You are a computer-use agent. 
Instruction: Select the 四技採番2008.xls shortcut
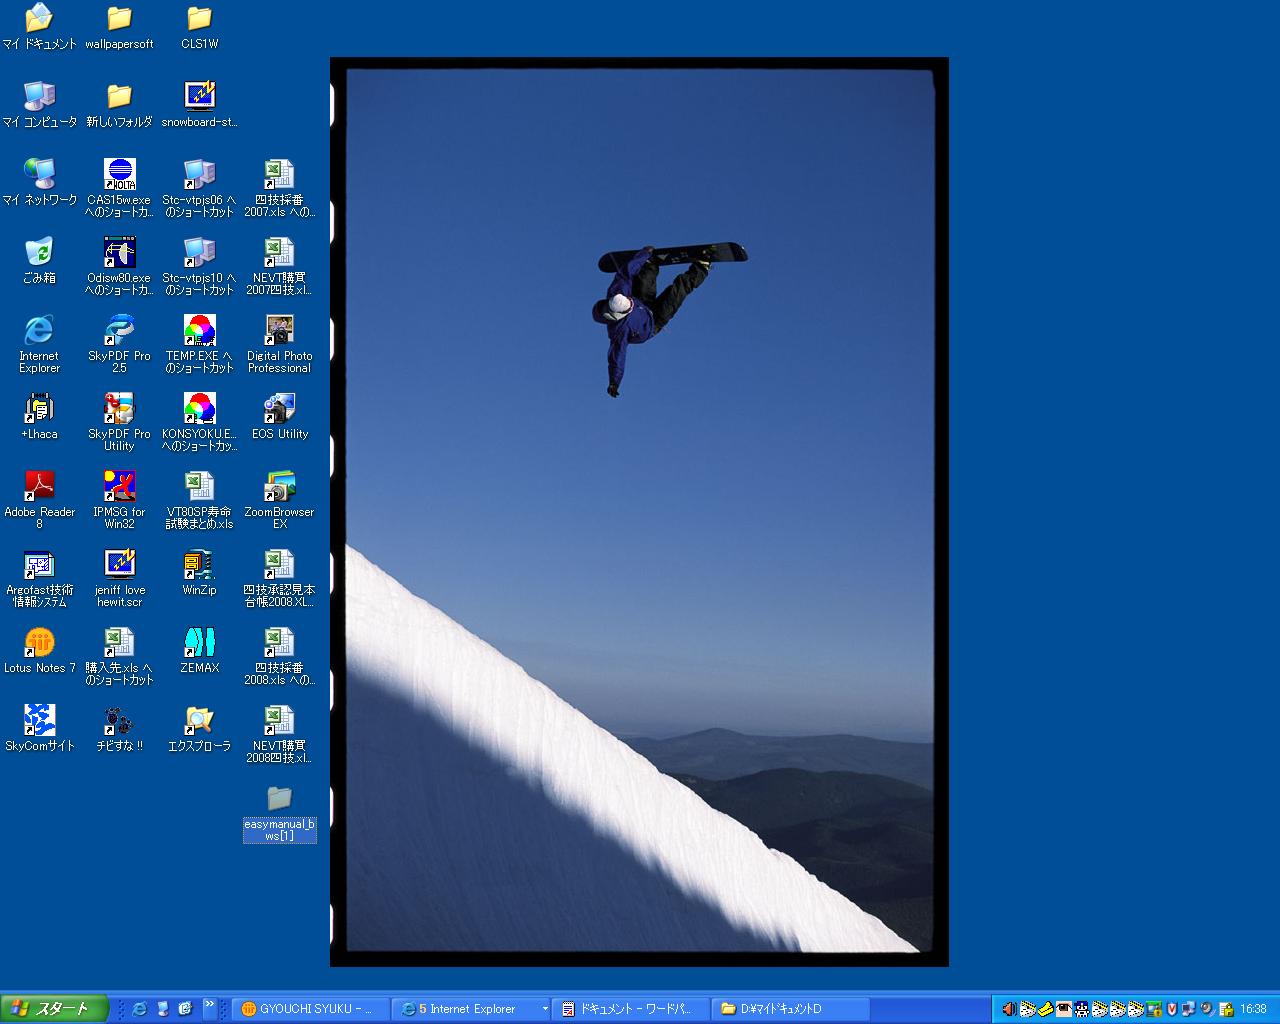tap(279, 656)
